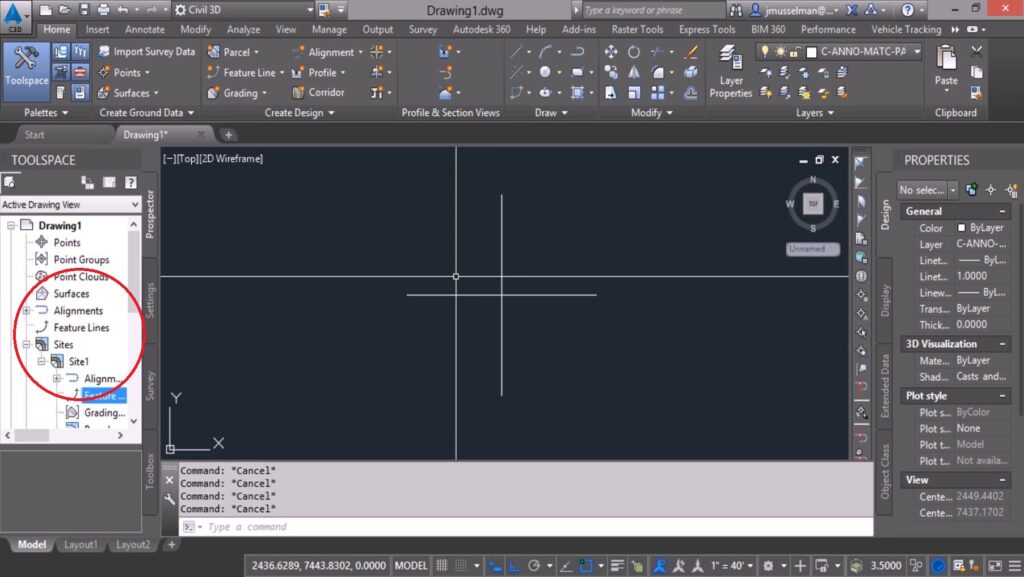This screenshot has height=577, width=1024.
Task: Click Import Survey Data
Action: point(146,52)
